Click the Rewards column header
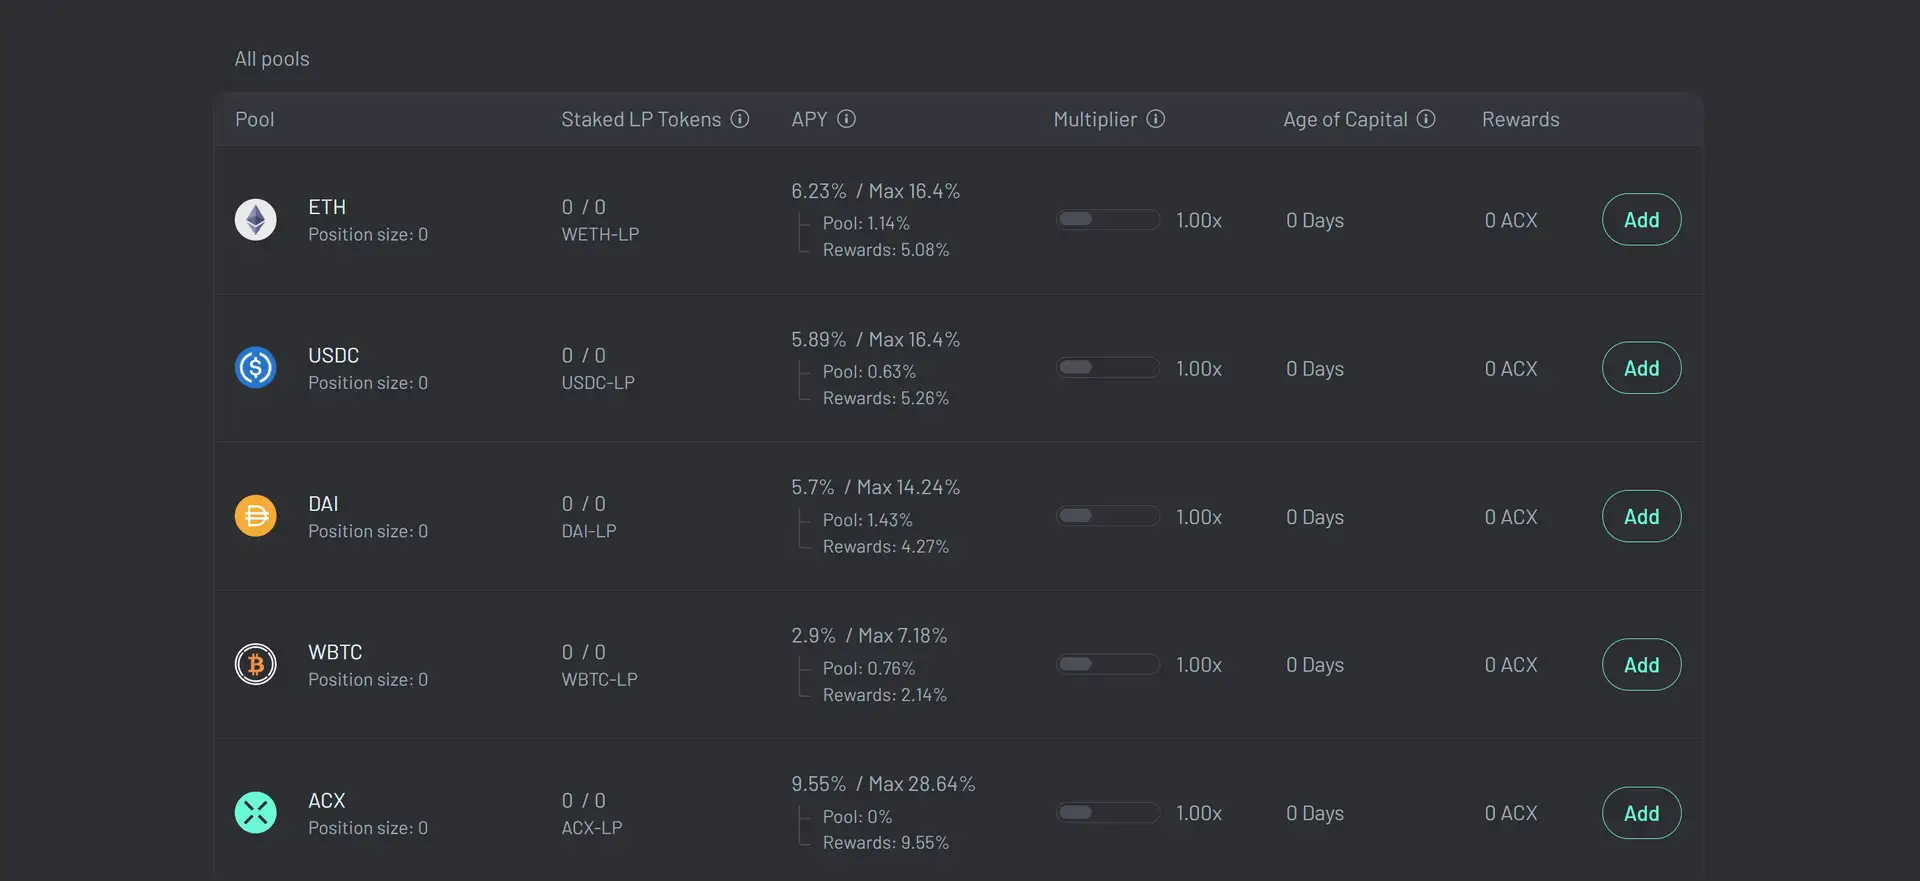1920x881 pixels. coord(1520,120)
